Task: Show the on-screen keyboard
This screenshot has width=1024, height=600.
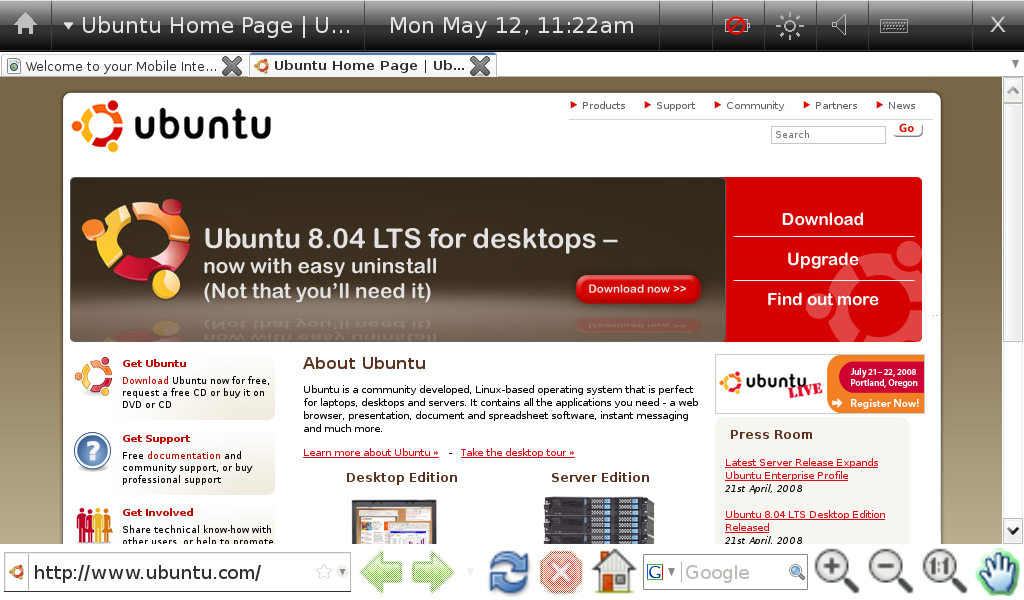Action: (x=893, y=25)
